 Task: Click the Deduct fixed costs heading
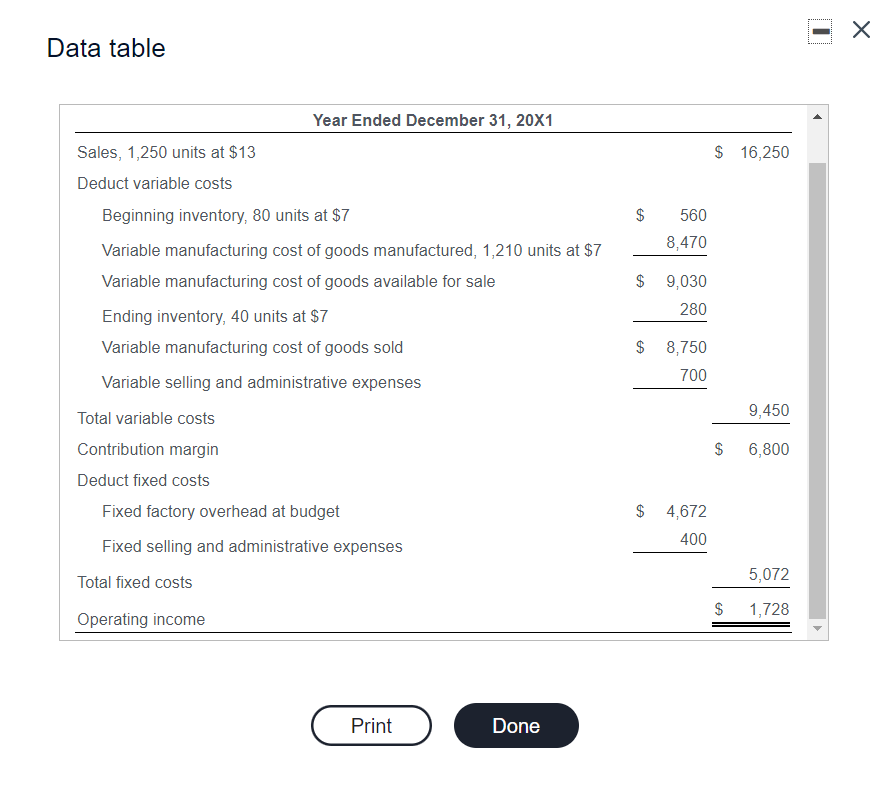click(143, 480)
